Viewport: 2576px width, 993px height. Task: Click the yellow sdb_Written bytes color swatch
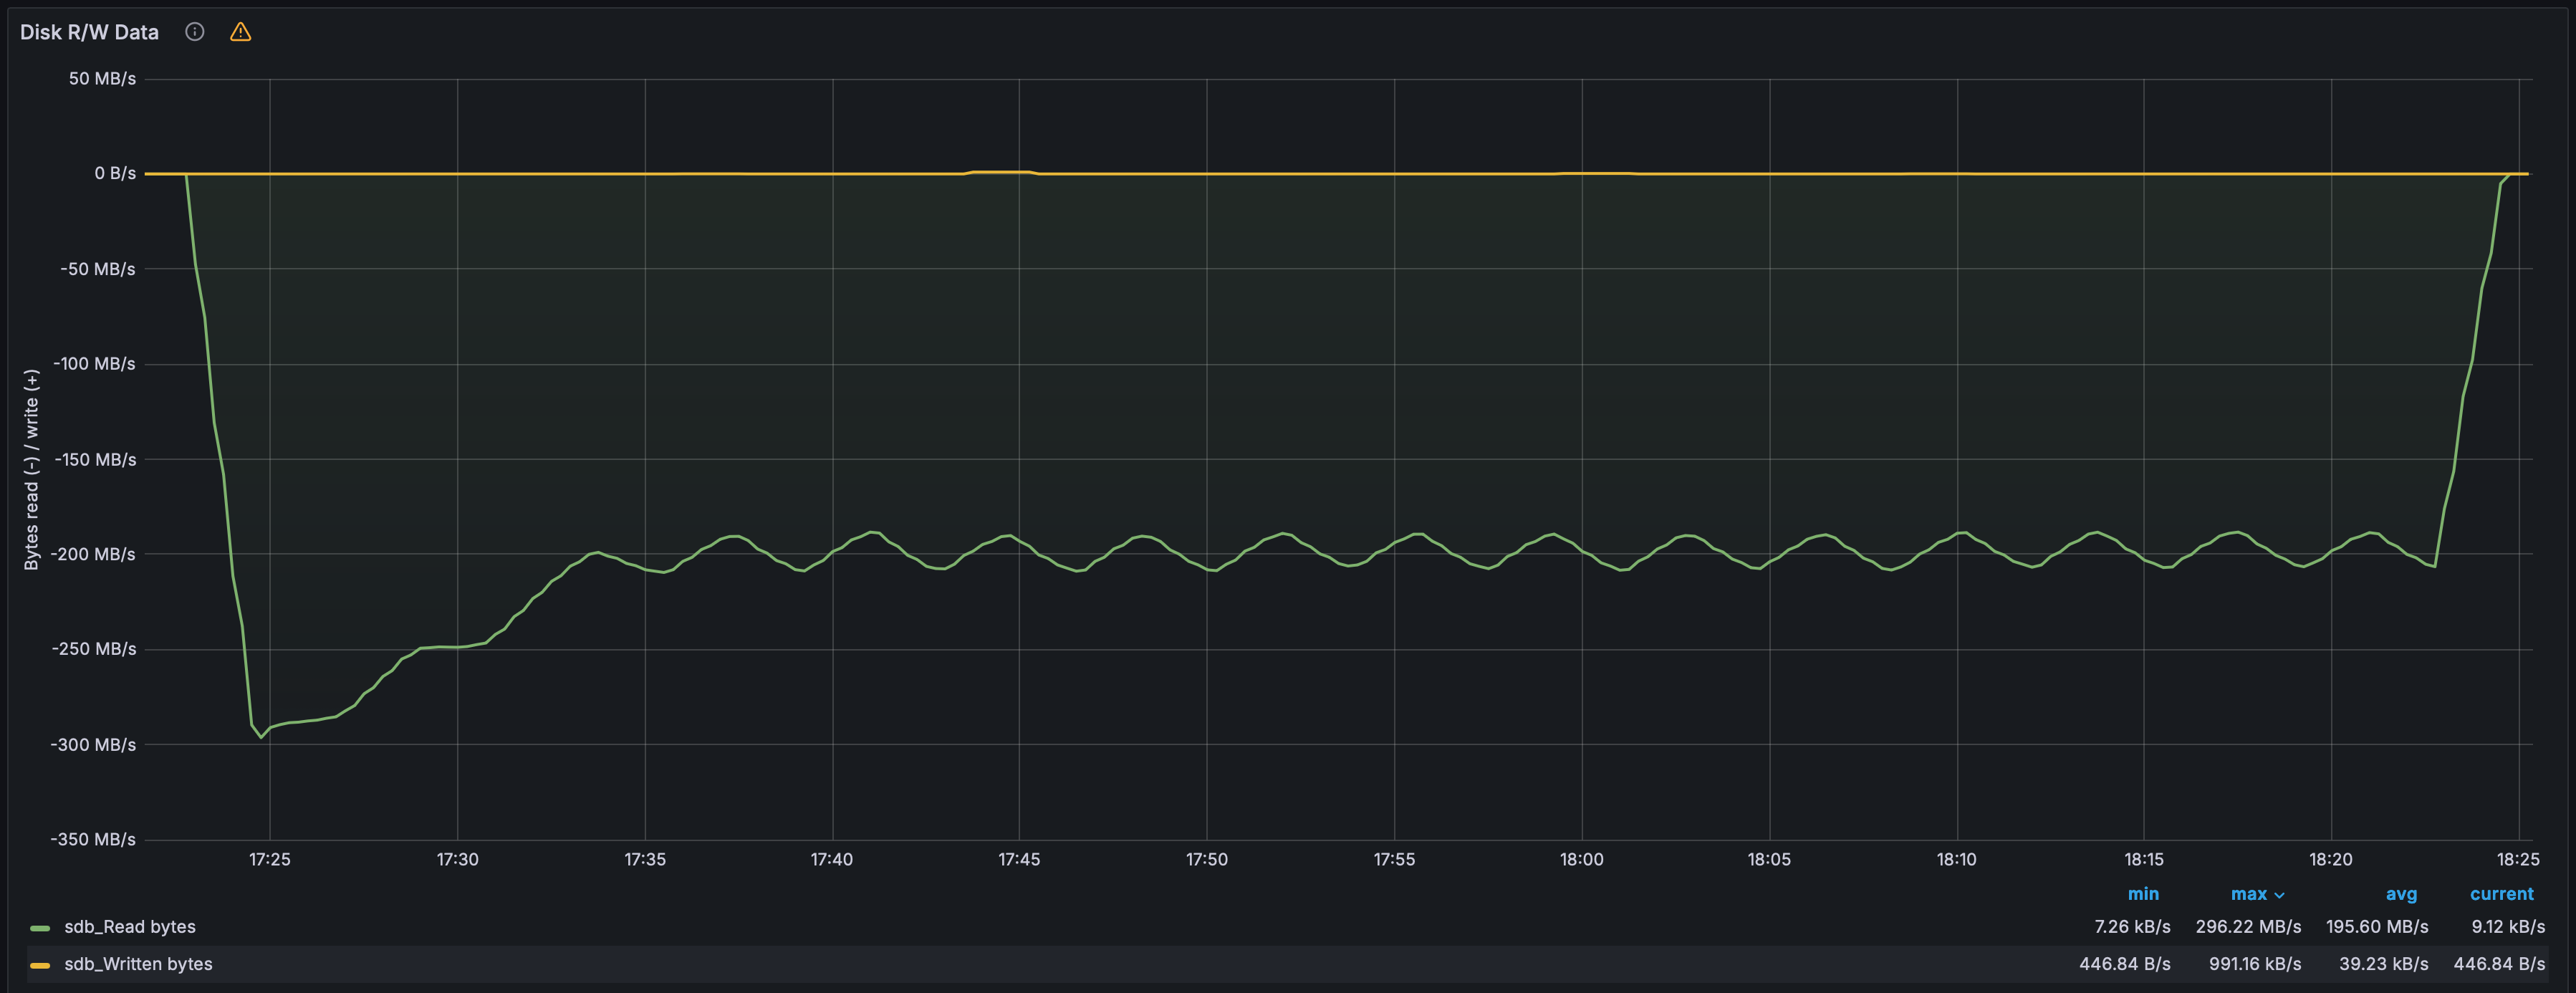tap(40, 965)
